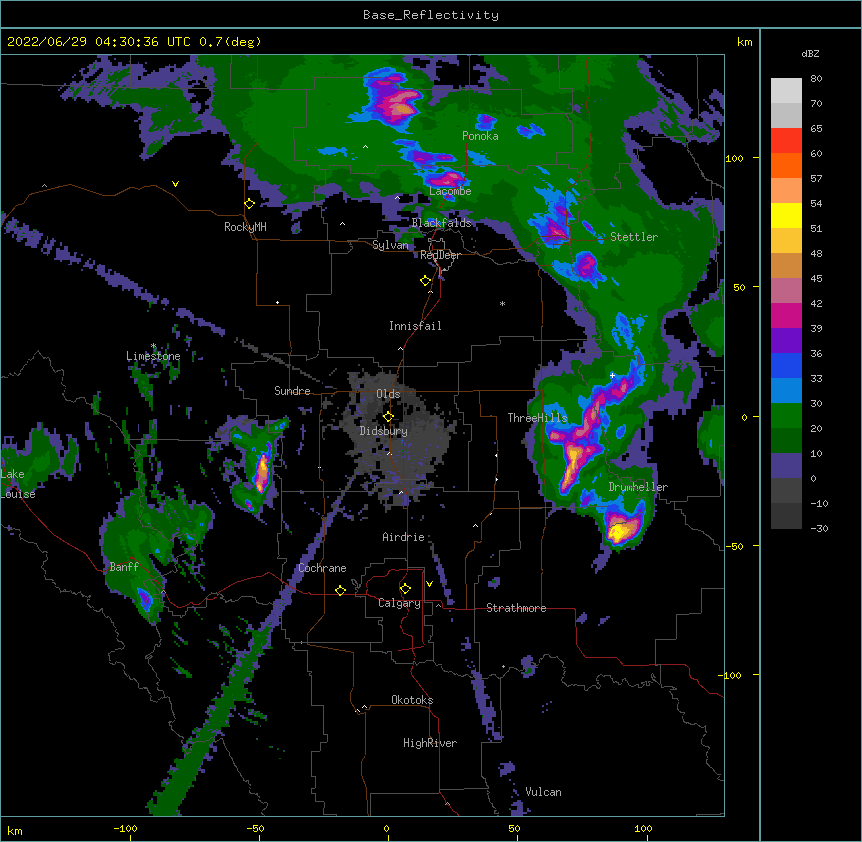Click the yellow V marker east of Calgary
Image resolution: width=862 pixels, height=842 pixels.
coord(429,584)
